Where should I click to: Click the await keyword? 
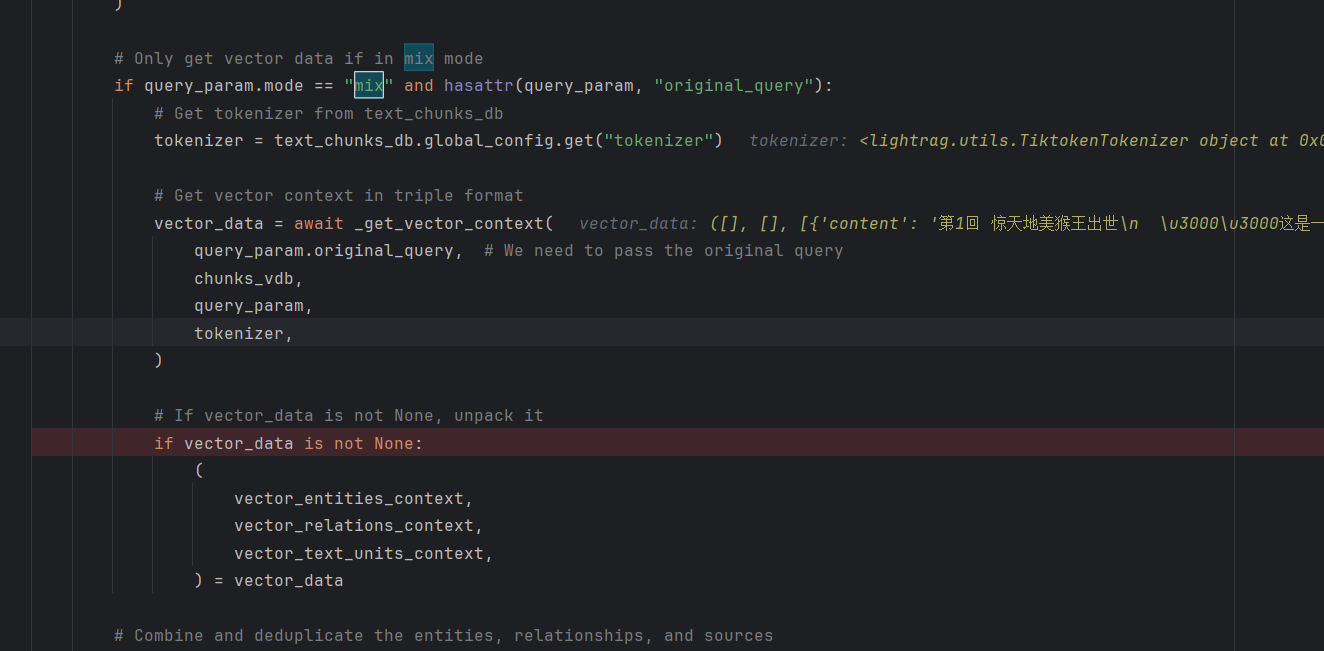coord(318,223)
